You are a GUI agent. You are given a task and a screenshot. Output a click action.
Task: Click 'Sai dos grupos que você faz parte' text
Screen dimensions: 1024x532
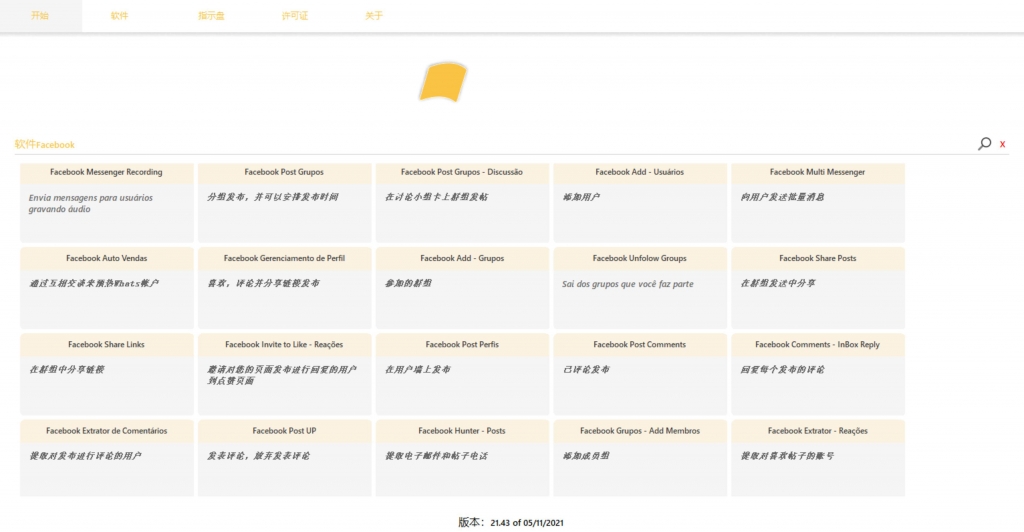tap(628, 284)
